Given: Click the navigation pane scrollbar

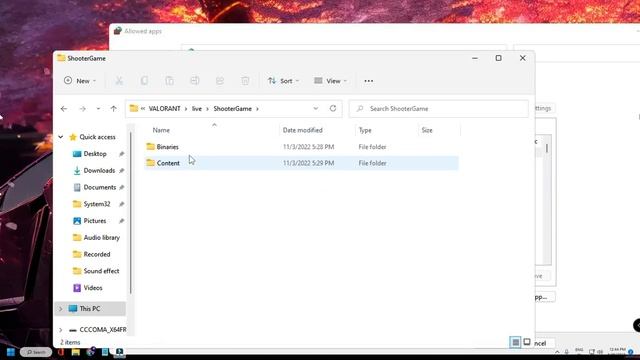Looking at the screenshot, I should 131,212.
